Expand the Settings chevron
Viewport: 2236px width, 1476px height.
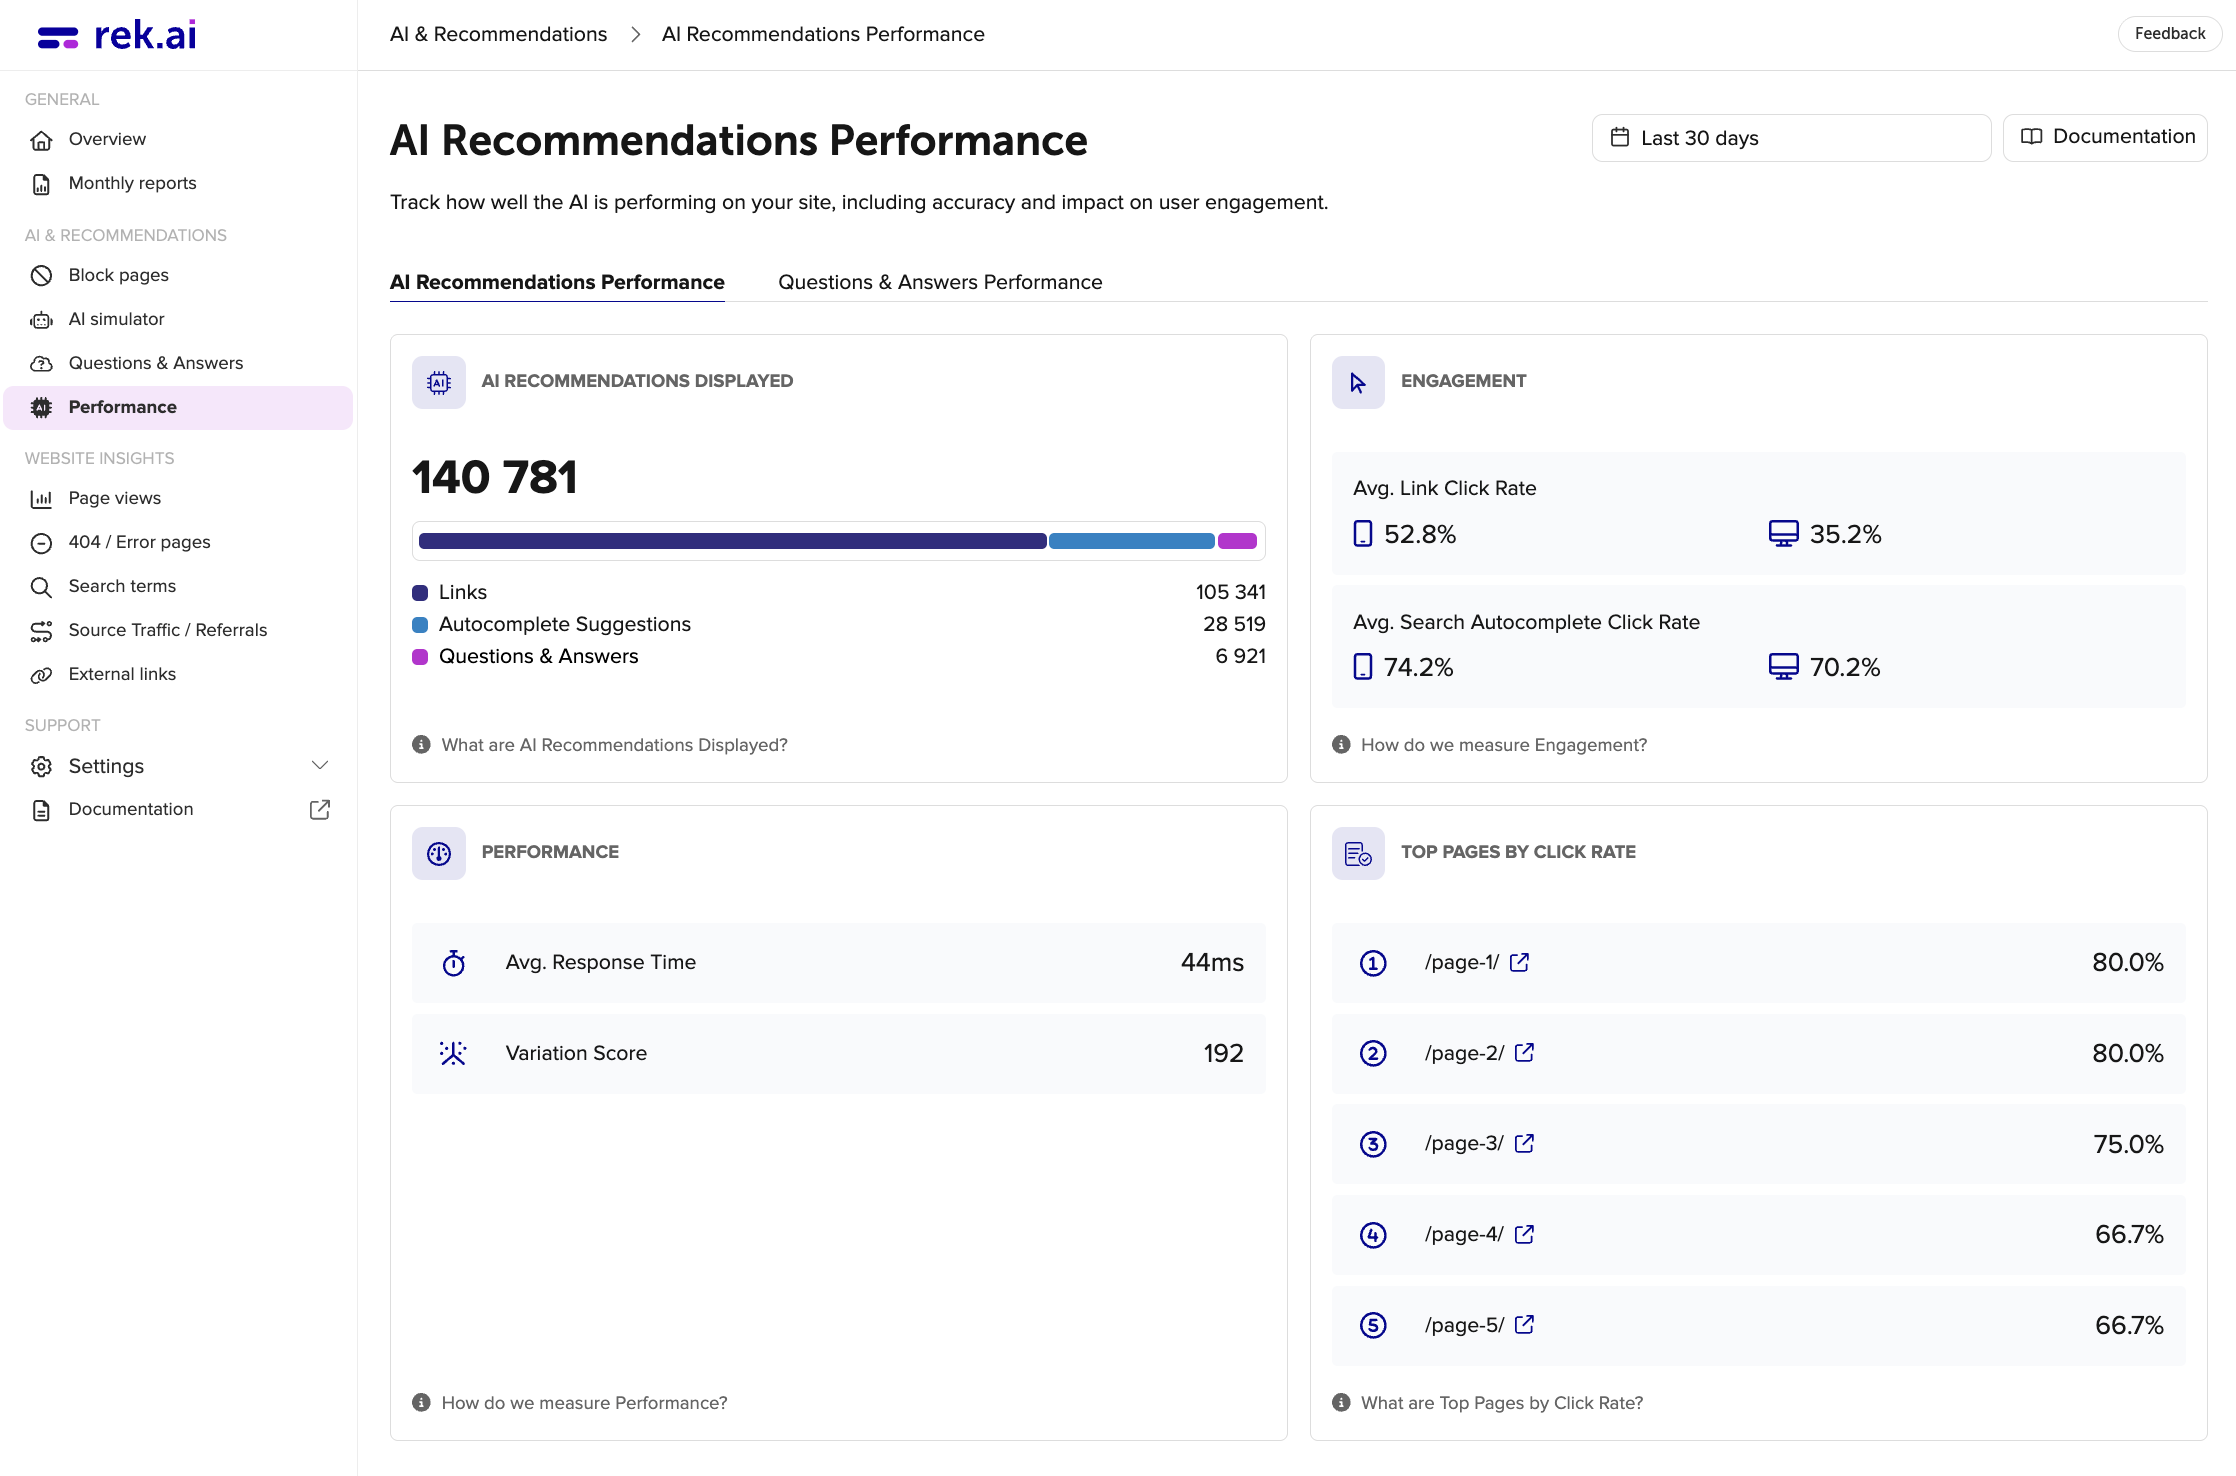[x=320, y=766]
